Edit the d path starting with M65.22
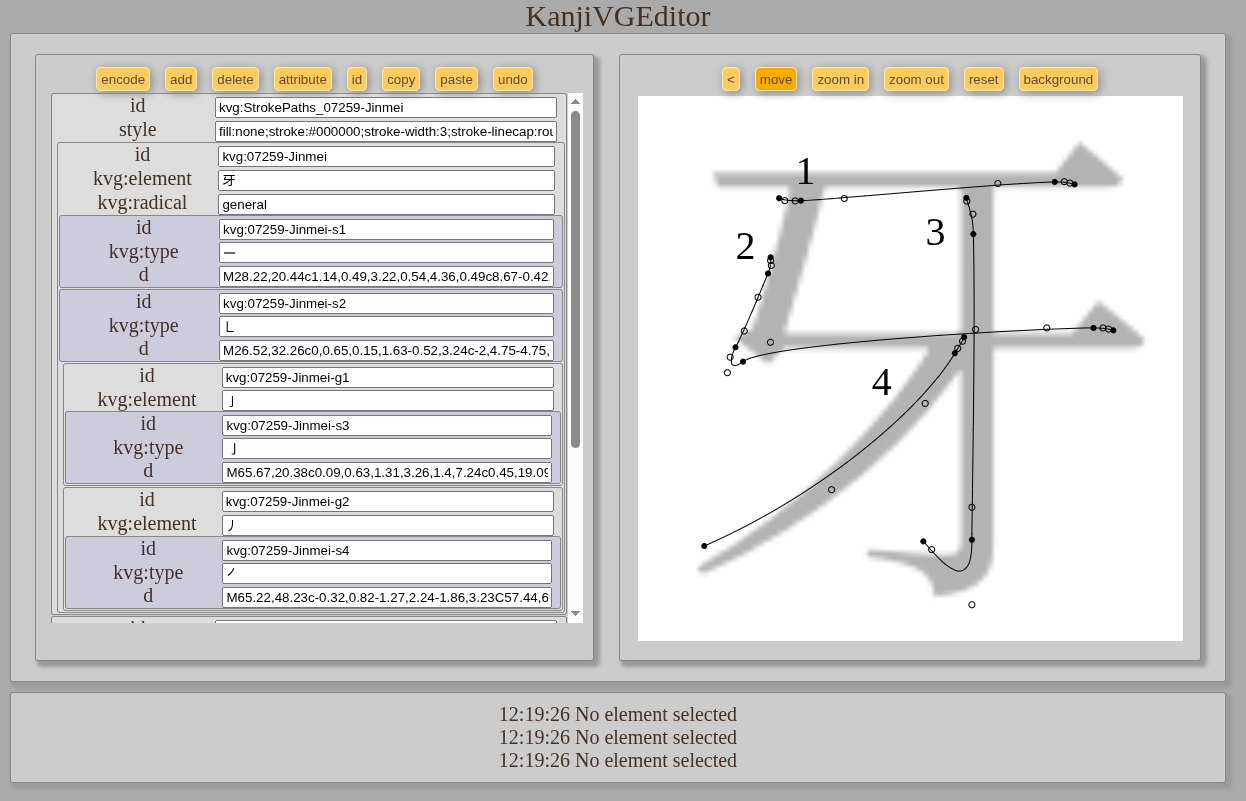The height and width of the screenshot is (801, 1246). (x=387, y=597)
